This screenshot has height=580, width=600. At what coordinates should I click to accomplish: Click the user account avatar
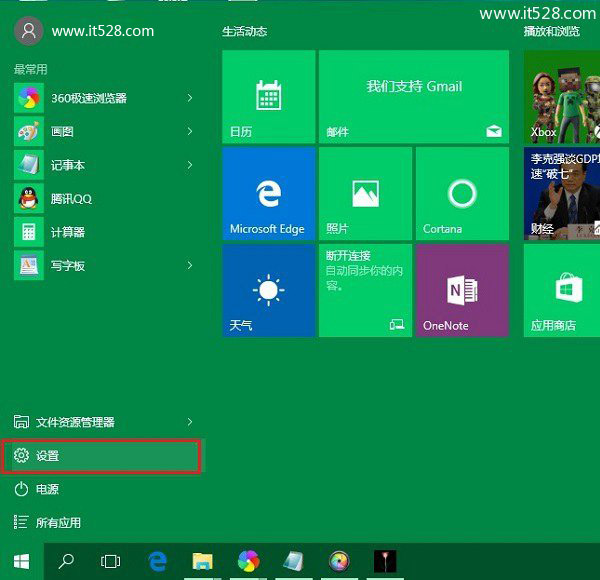pos(29,31)
